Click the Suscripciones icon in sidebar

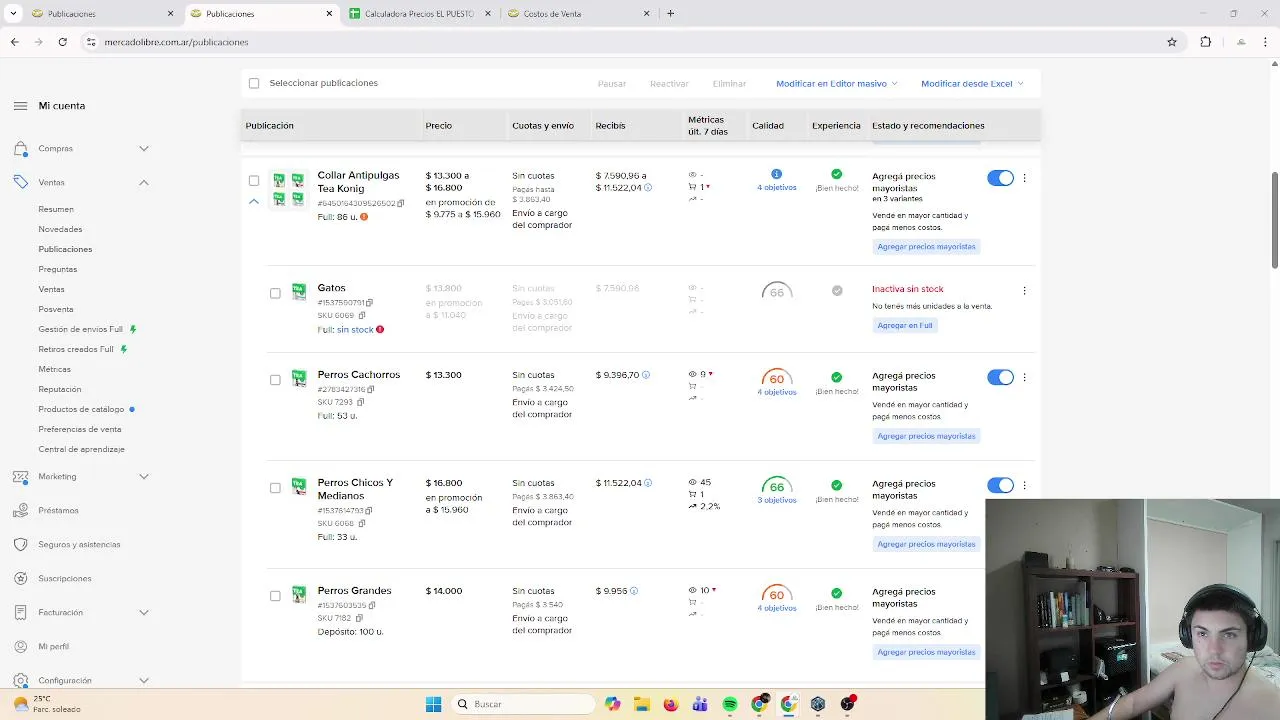coord(20,579)
